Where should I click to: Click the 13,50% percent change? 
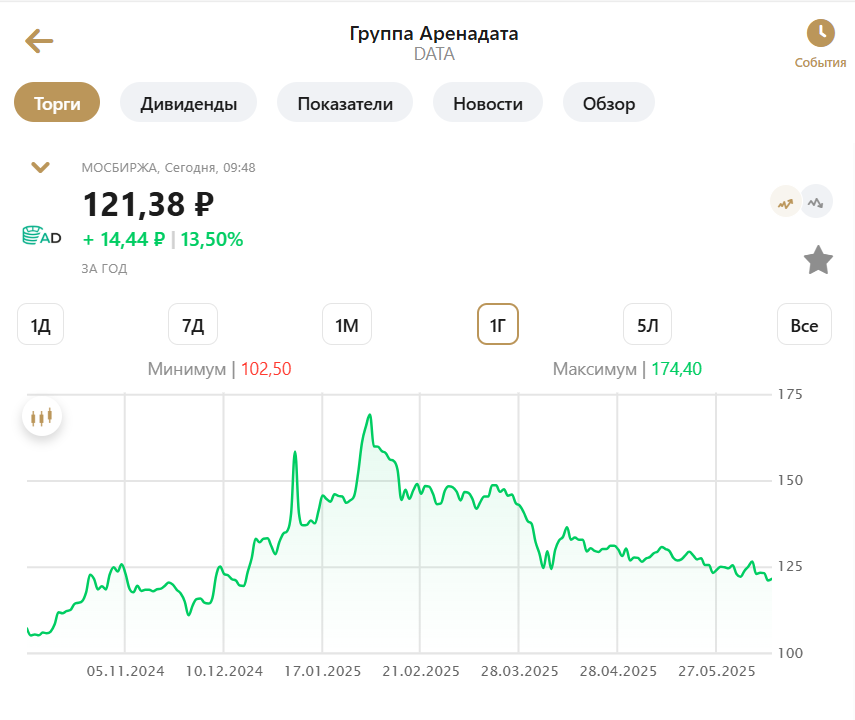click(212, 239)
